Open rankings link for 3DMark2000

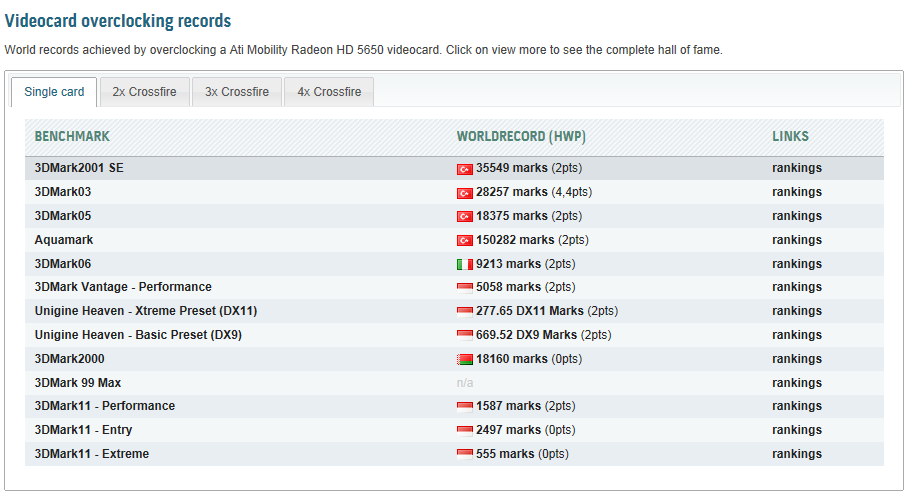point(797,359)
